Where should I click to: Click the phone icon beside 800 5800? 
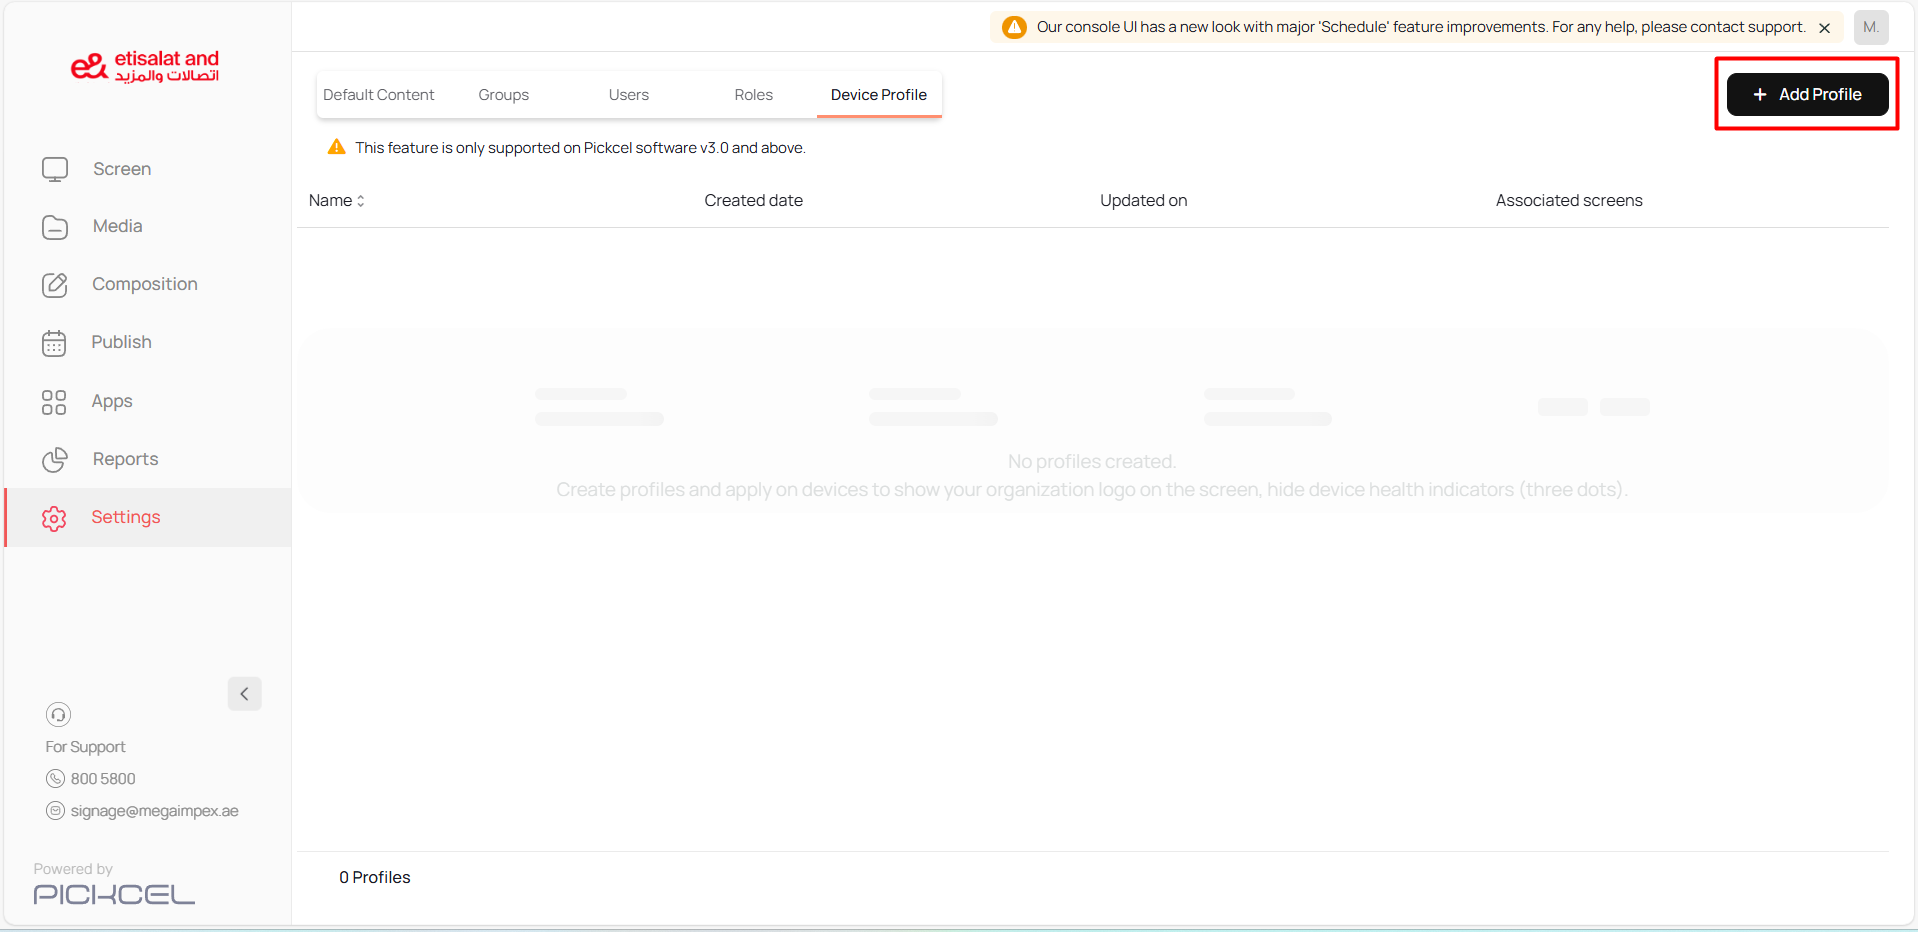tap(55, 779)
